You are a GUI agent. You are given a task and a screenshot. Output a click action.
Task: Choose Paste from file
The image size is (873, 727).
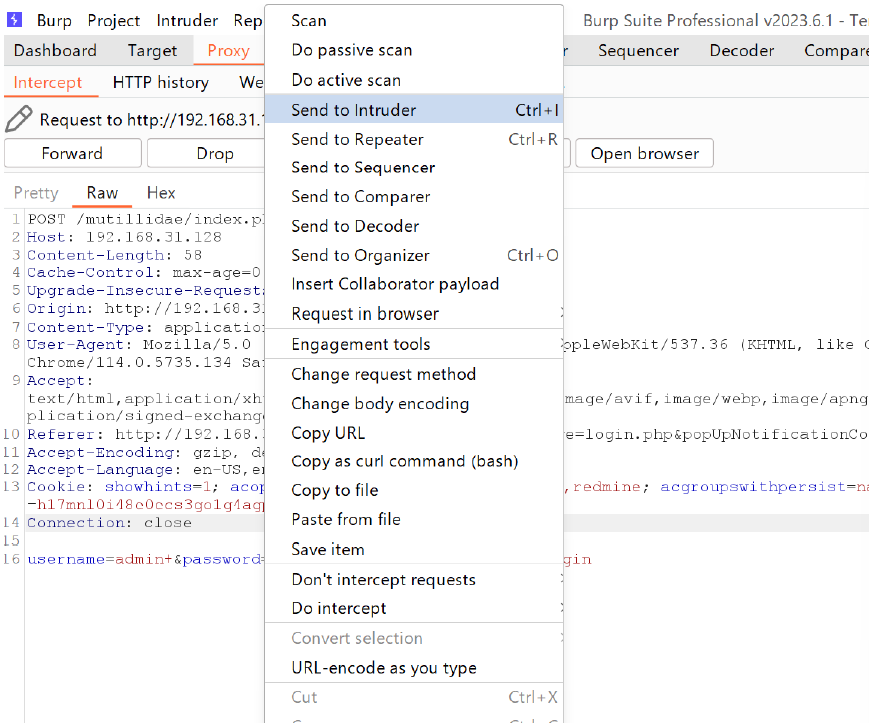[414, 519]
